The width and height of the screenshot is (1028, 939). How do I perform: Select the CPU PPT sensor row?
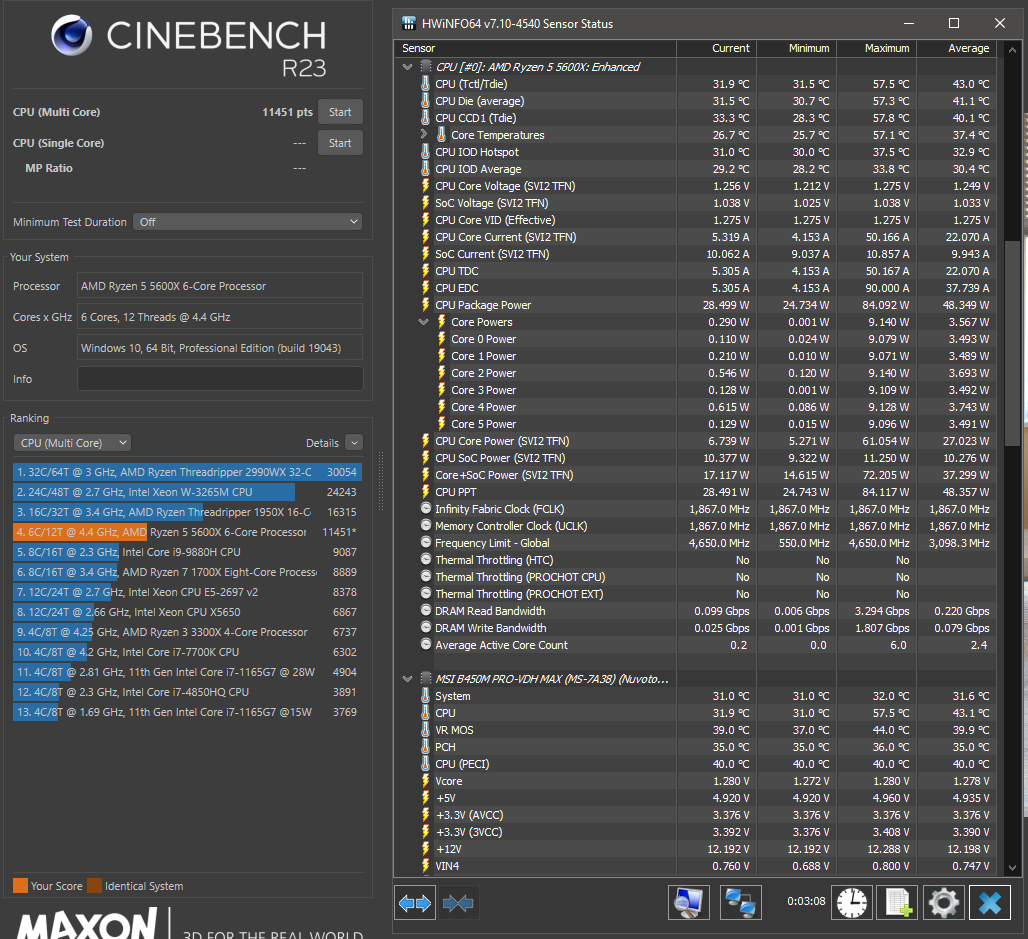pos(696,492)
